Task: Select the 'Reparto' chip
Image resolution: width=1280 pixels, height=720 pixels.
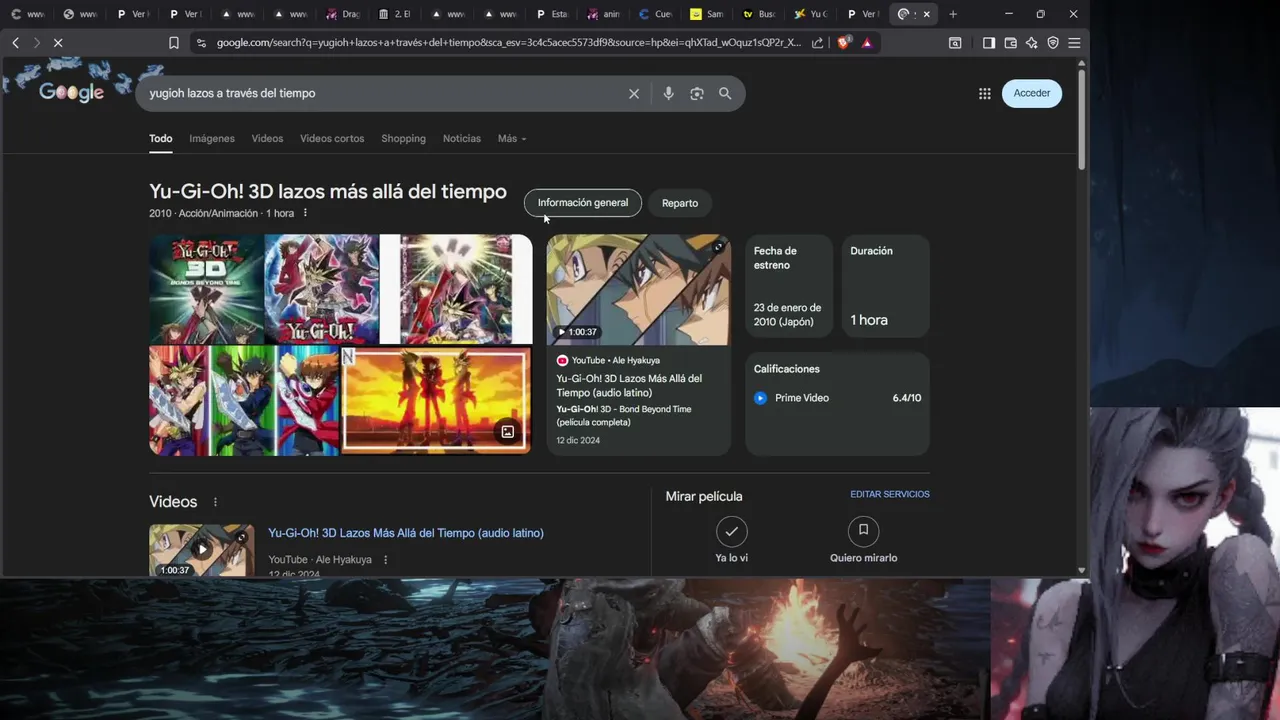Action: pyautogui.click(x=680, y=203)
